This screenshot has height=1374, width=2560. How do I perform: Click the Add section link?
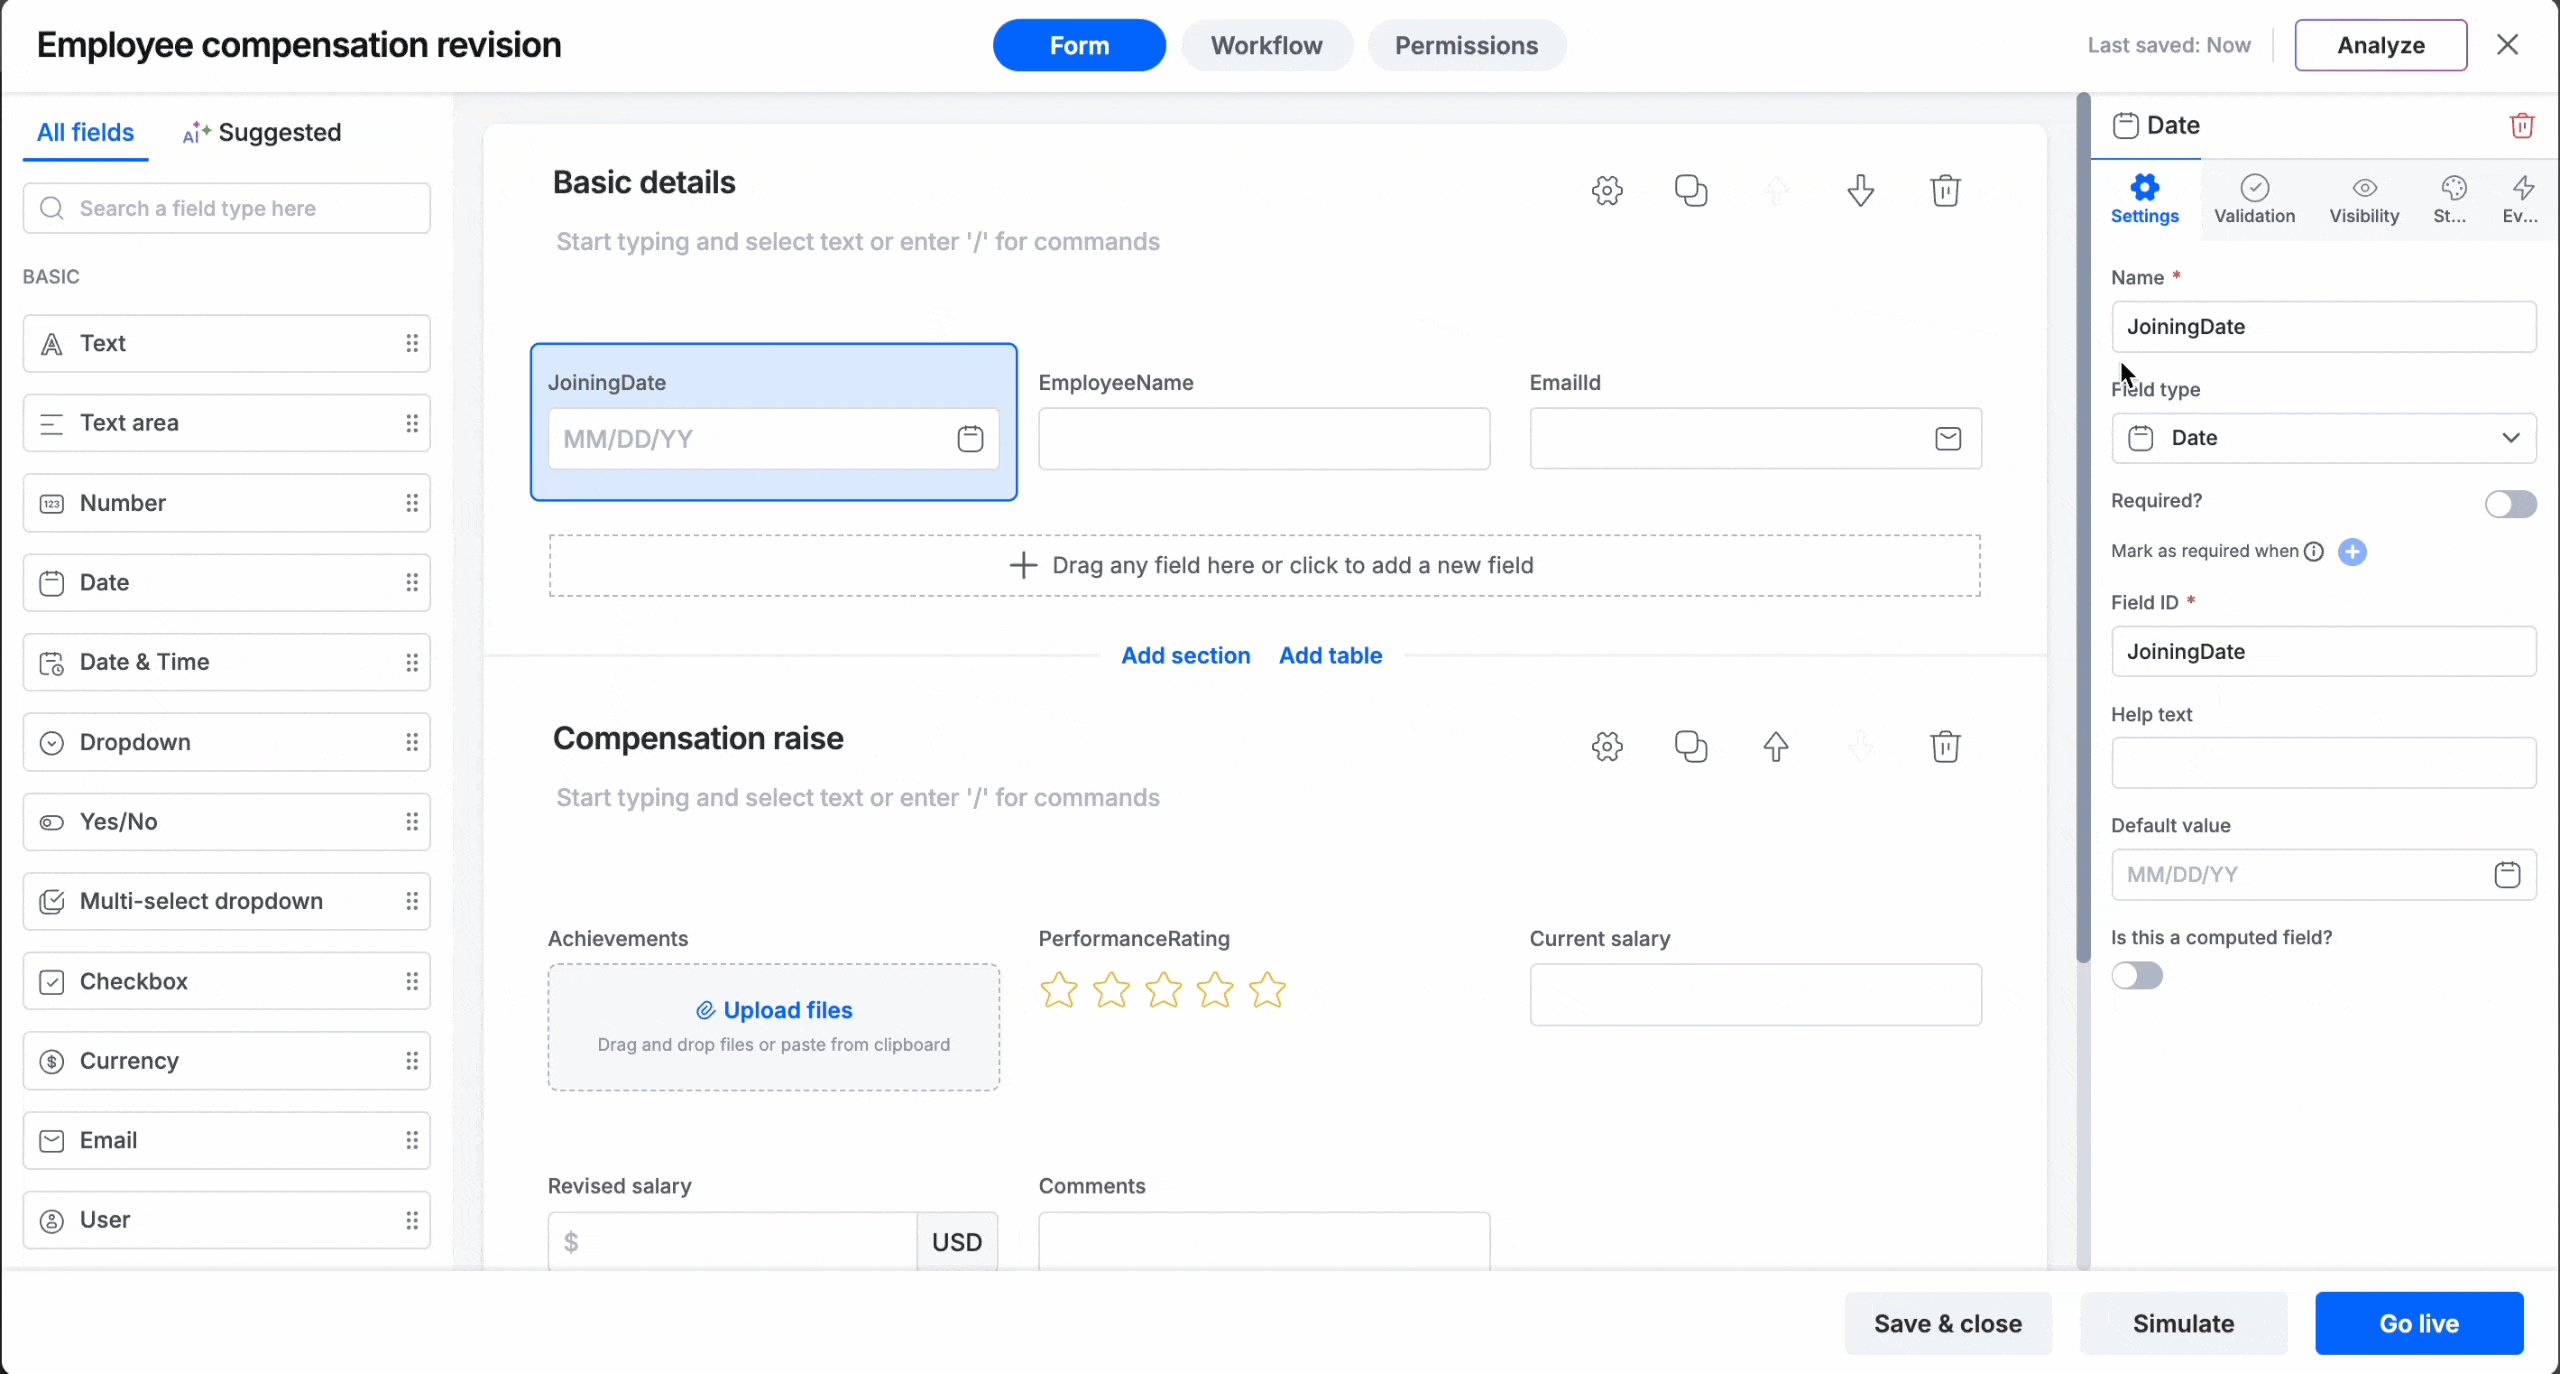pos(1185,655)
